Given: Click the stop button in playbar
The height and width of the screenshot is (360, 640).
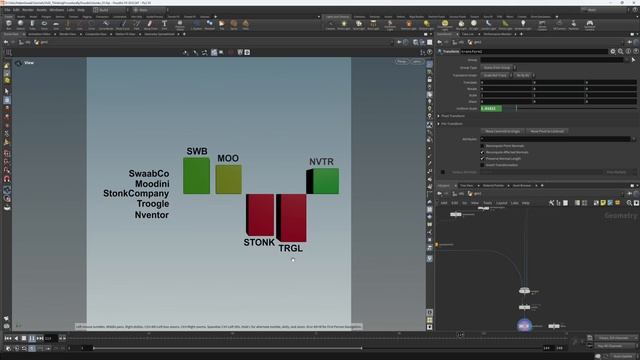Looking at the screenshot, I should pos(24,338).
